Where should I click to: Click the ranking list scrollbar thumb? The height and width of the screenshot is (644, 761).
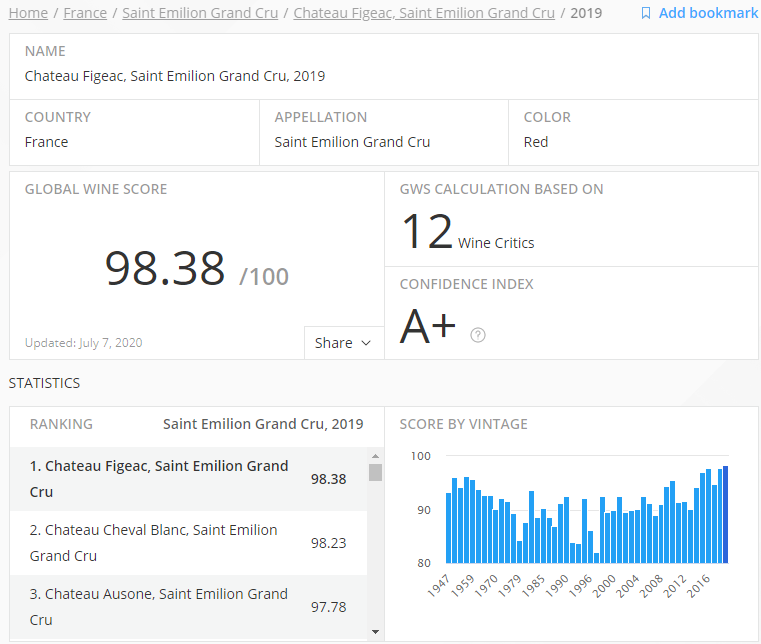click(375, 472)
